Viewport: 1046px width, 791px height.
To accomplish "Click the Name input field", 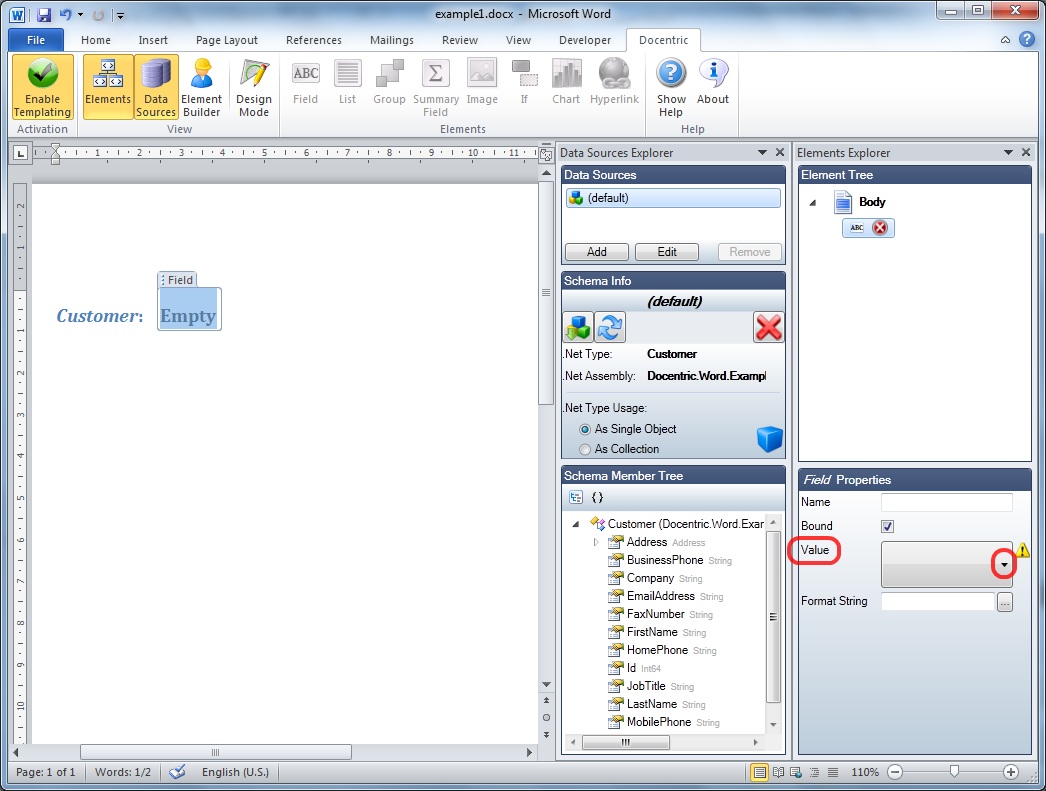I will 947,502.
